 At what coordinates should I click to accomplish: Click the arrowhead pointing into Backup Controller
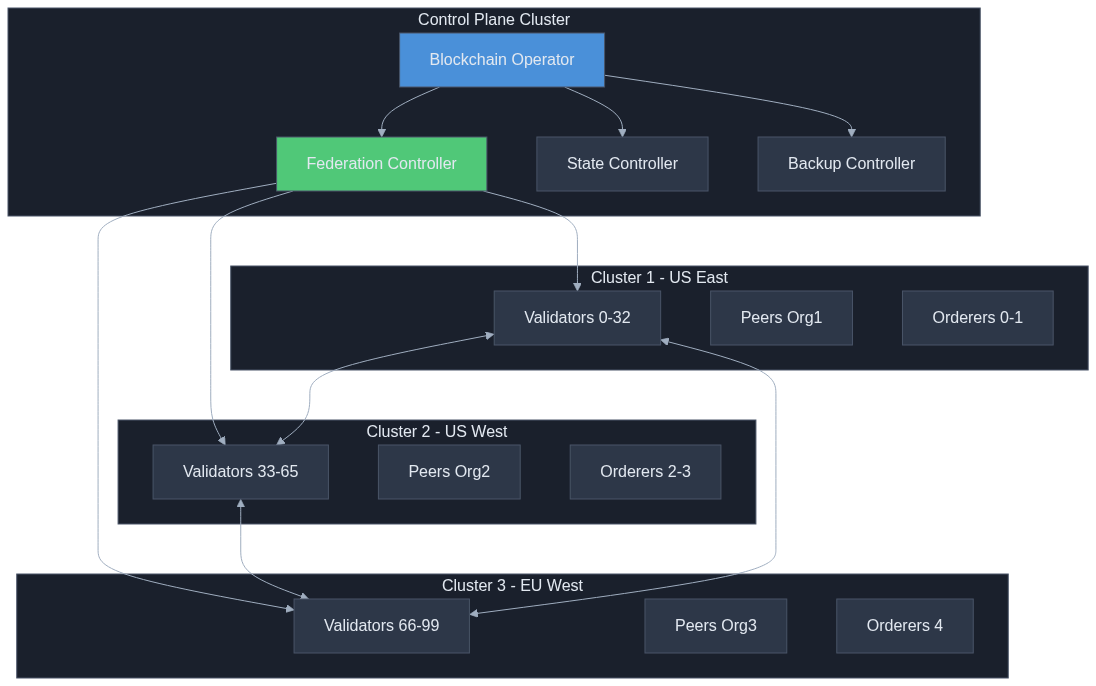(x=851, y=132)
